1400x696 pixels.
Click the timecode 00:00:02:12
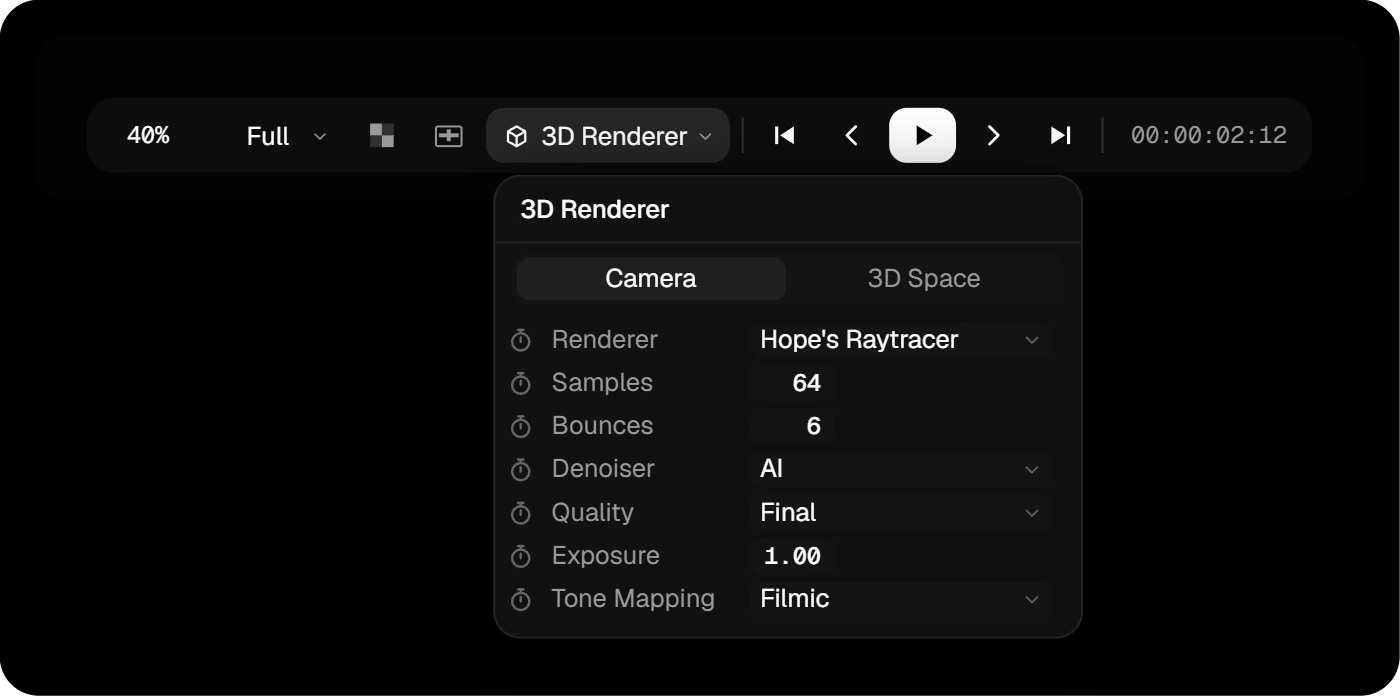click(x=1209, y=136)
